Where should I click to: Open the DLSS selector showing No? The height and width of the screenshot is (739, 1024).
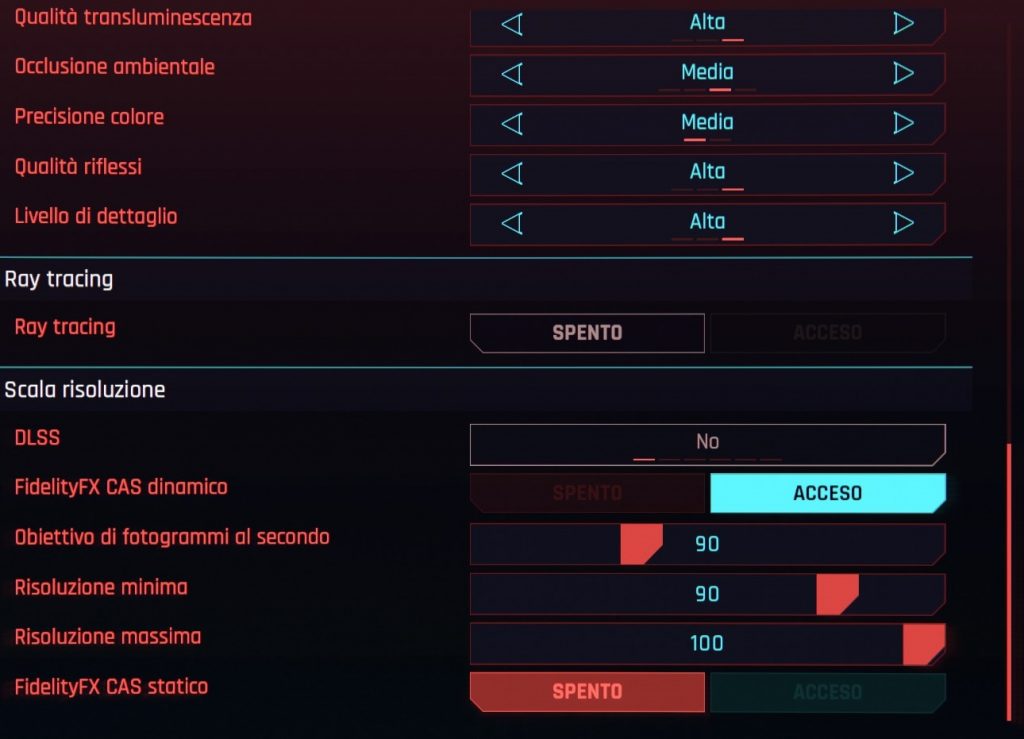707,445
